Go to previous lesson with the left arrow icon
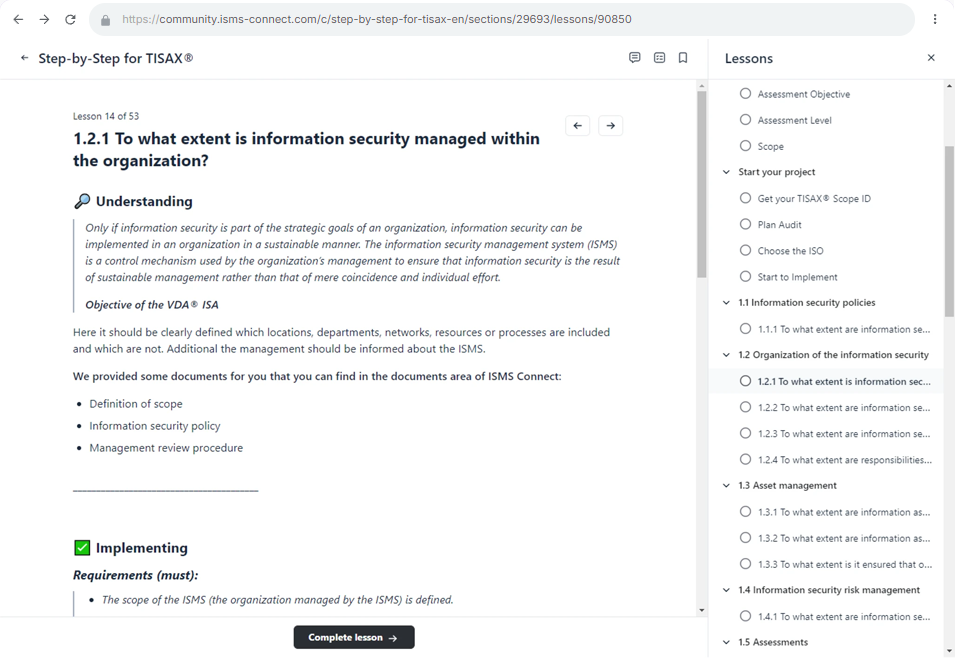 point(577,125)
